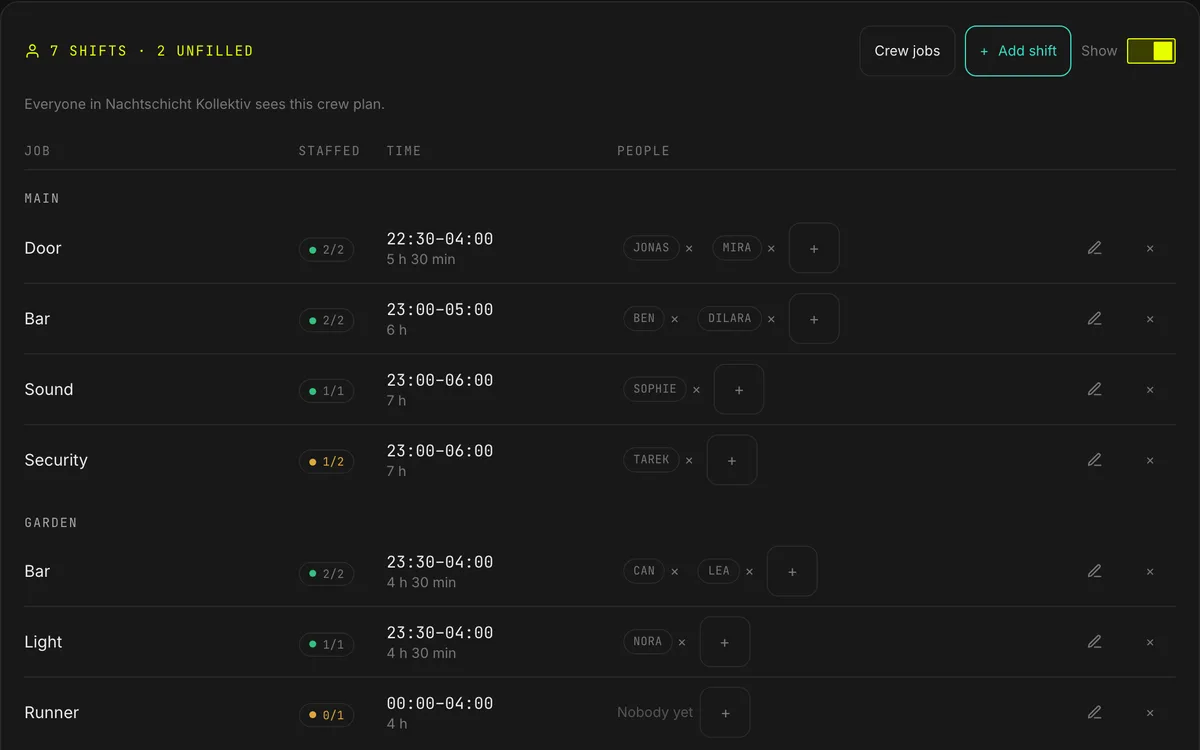The height and width of the screenshot is (750, 1200).
Task: Edit the Sound shift
Action: [x=1094, y=389]
